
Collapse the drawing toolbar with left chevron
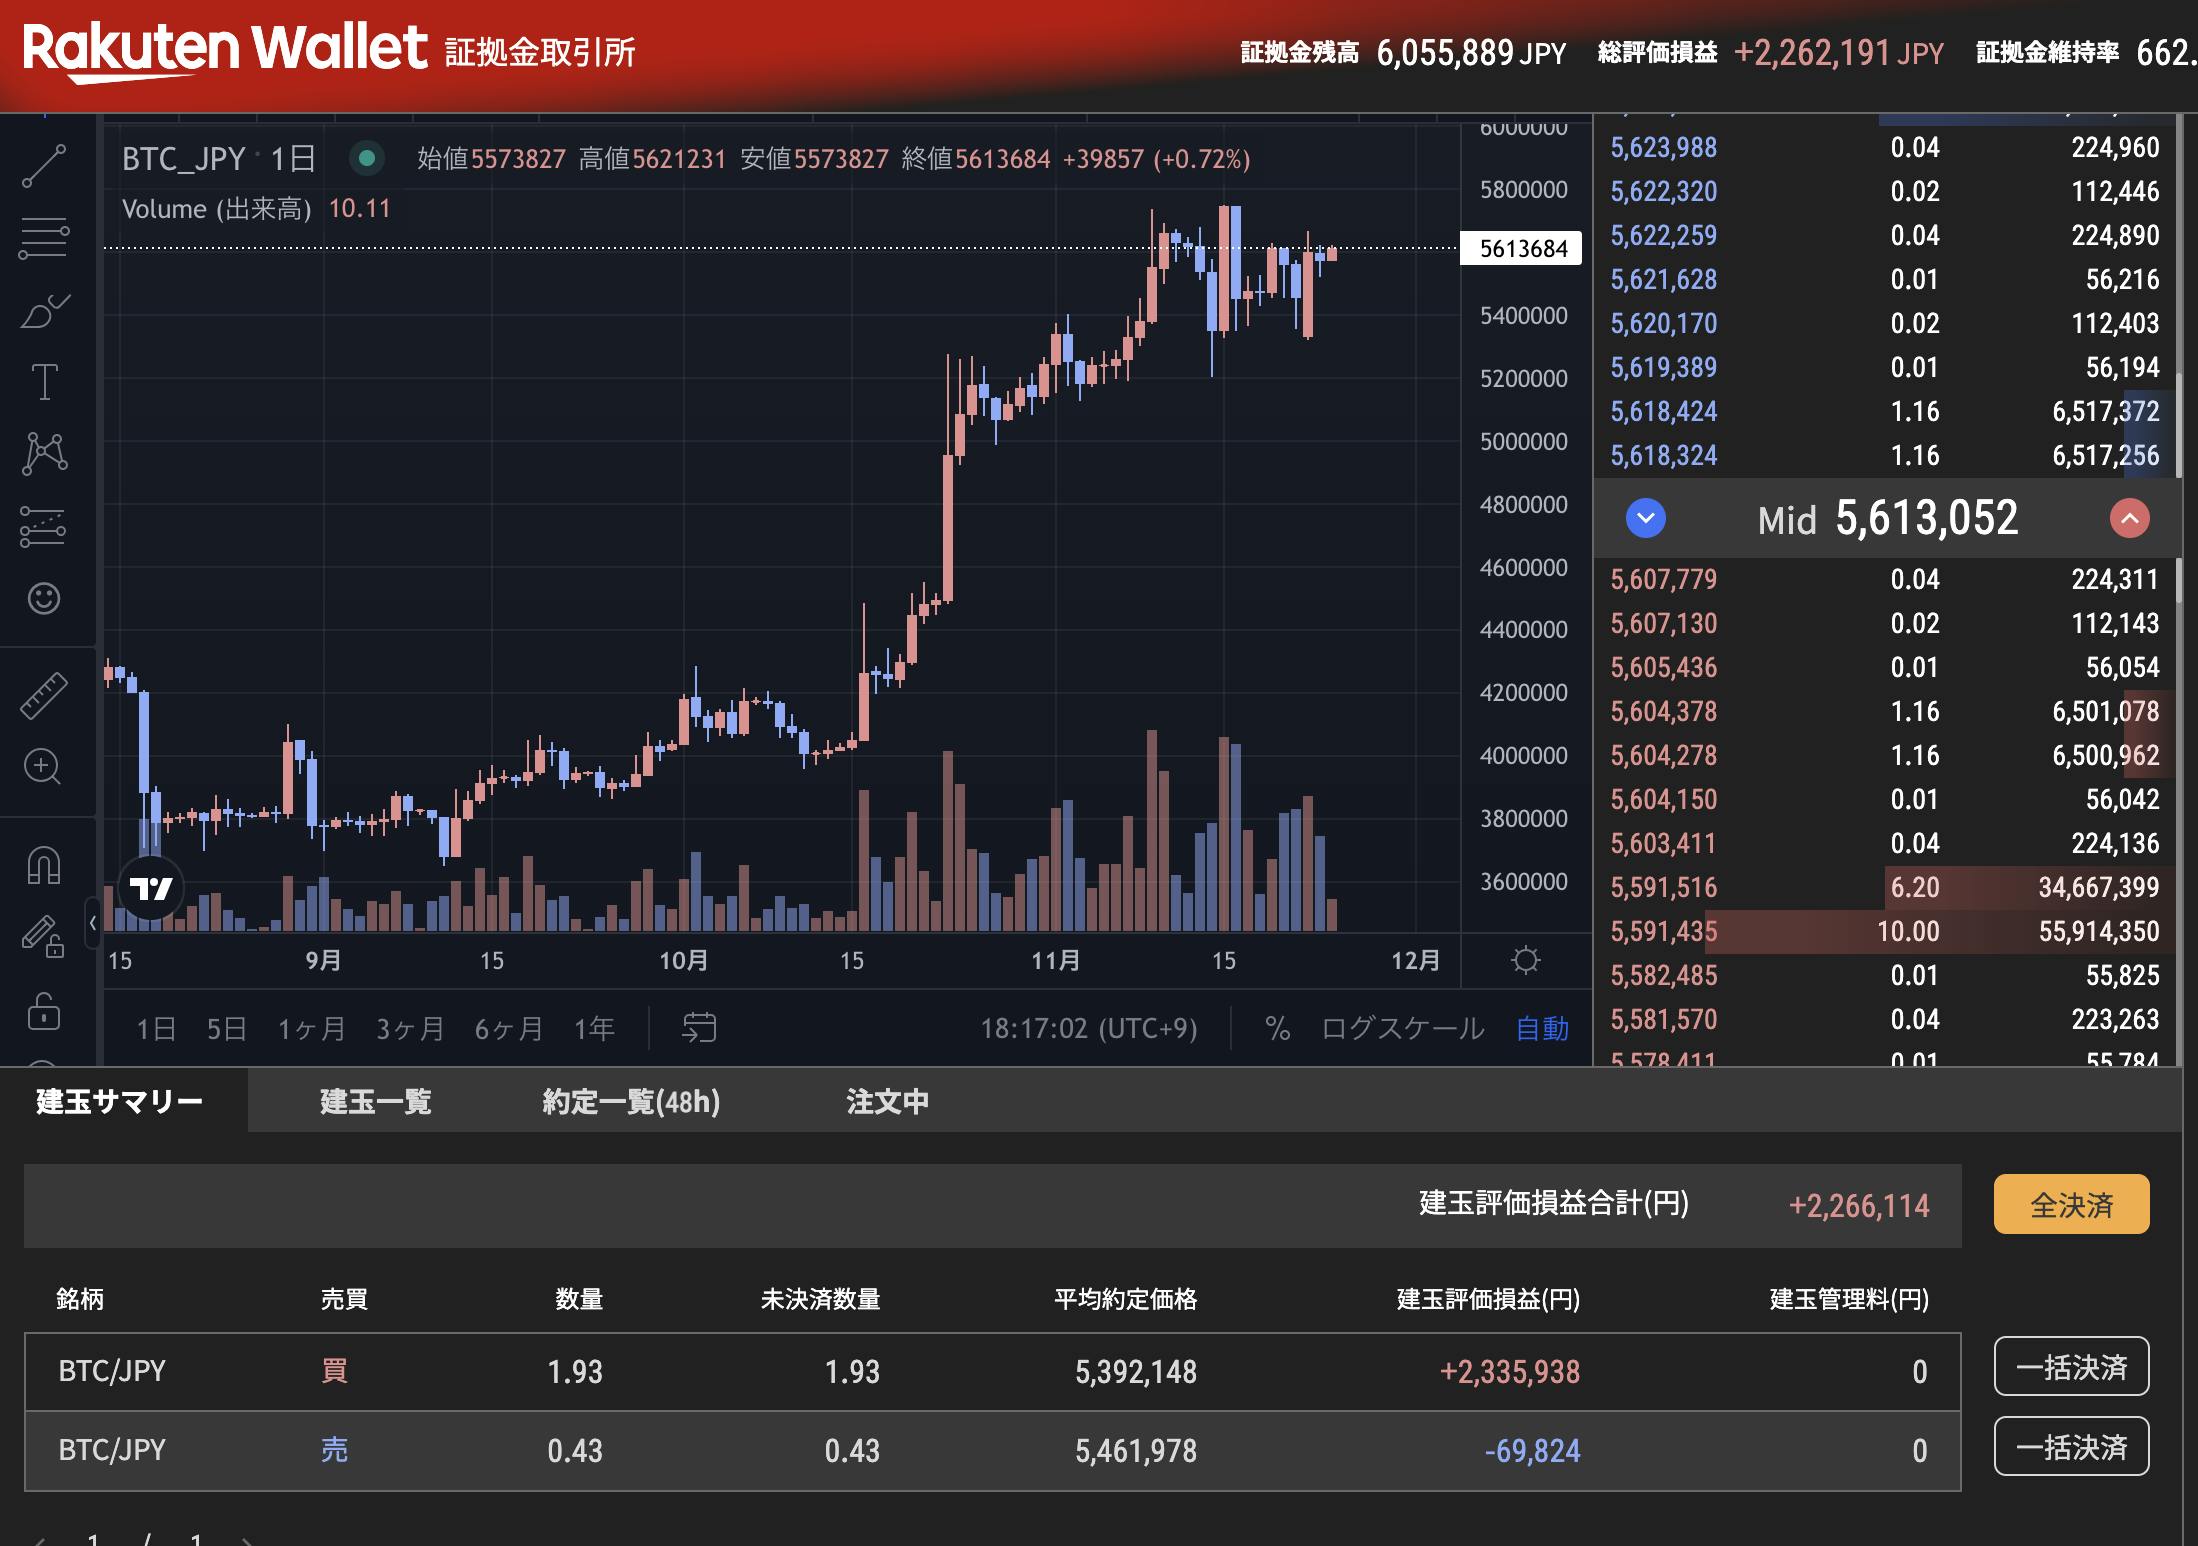[x=92, y=925]
